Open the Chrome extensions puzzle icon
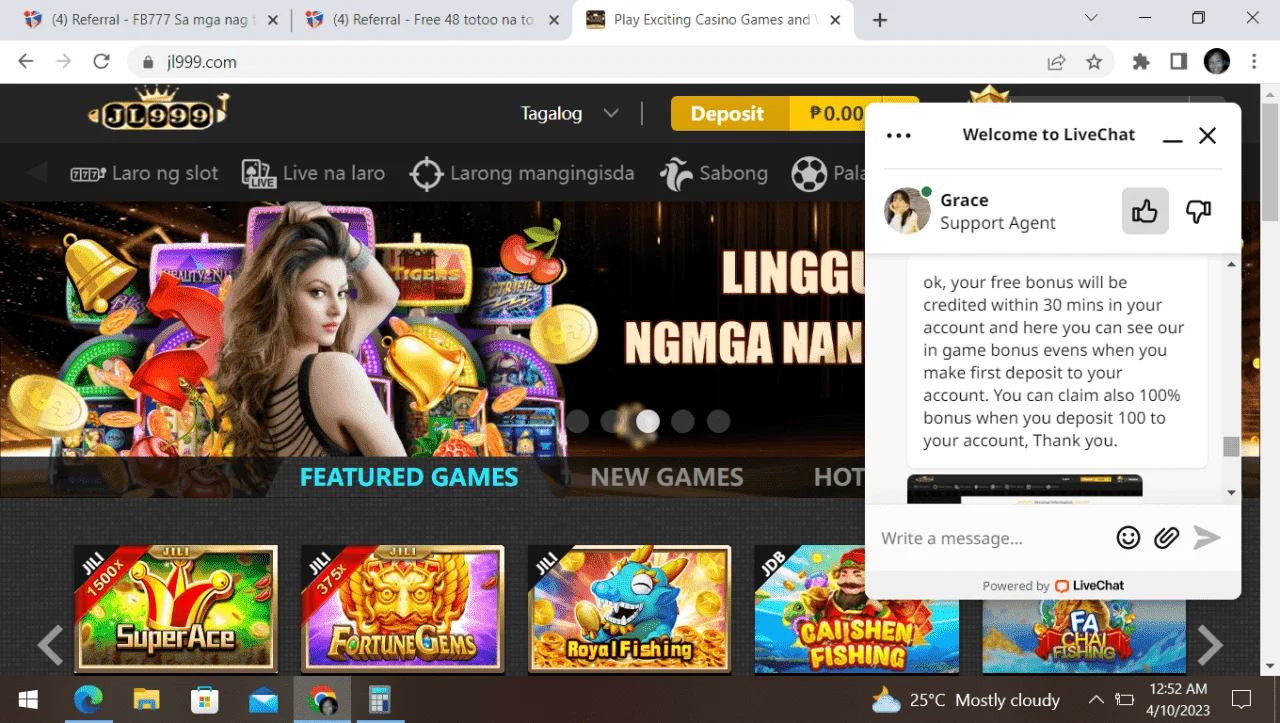Image resolution: width=1280 pixels, height=723 pixels. pyautogui.click(x=1141, y=62)
